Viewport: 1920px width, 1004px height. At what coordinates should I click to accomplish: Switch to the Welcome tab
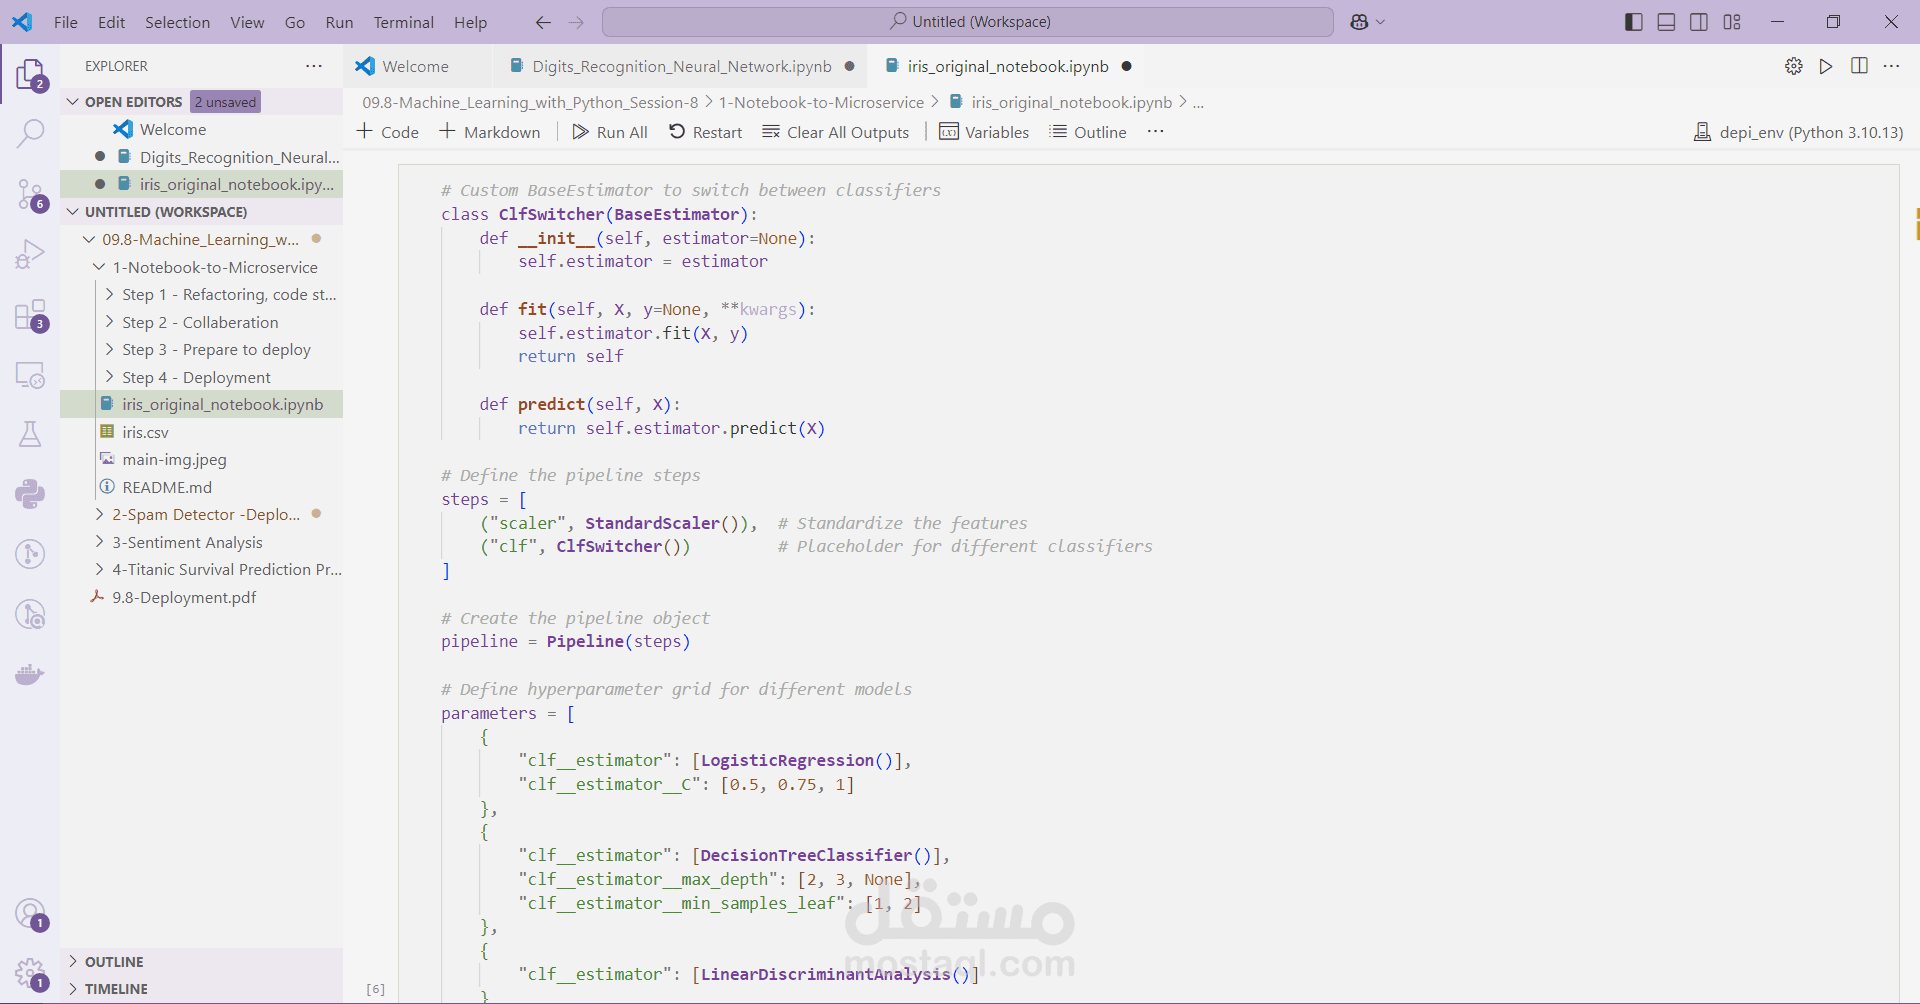pyautogui.click(x=416, y=66)
